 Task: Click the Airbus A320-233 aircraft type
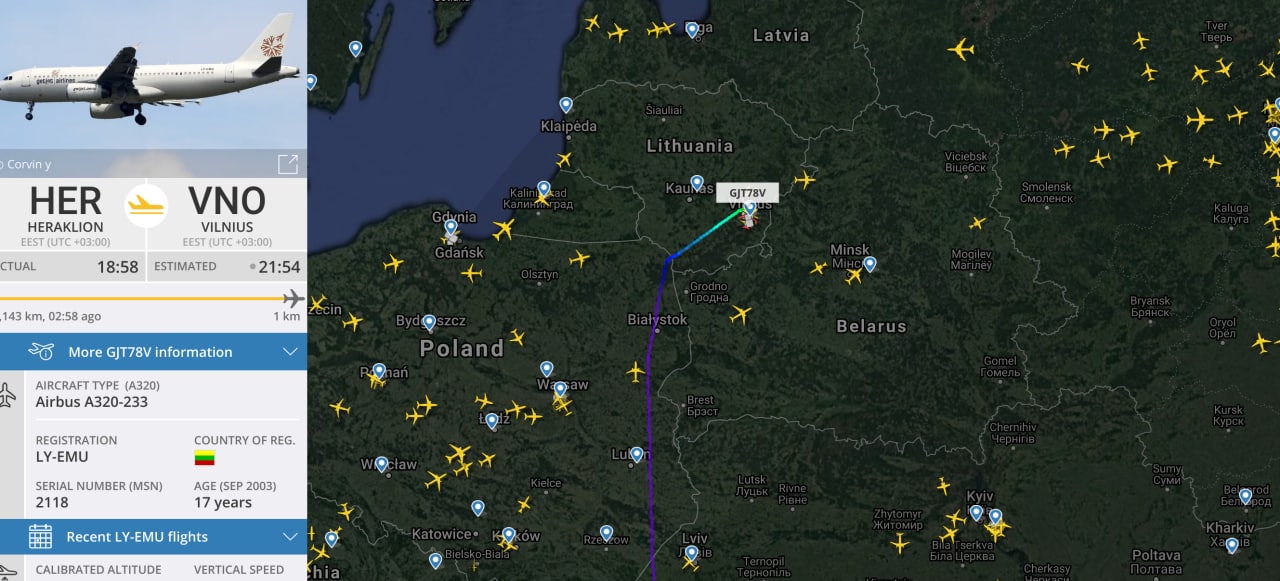pyautogui.click(x=92, y=402)
